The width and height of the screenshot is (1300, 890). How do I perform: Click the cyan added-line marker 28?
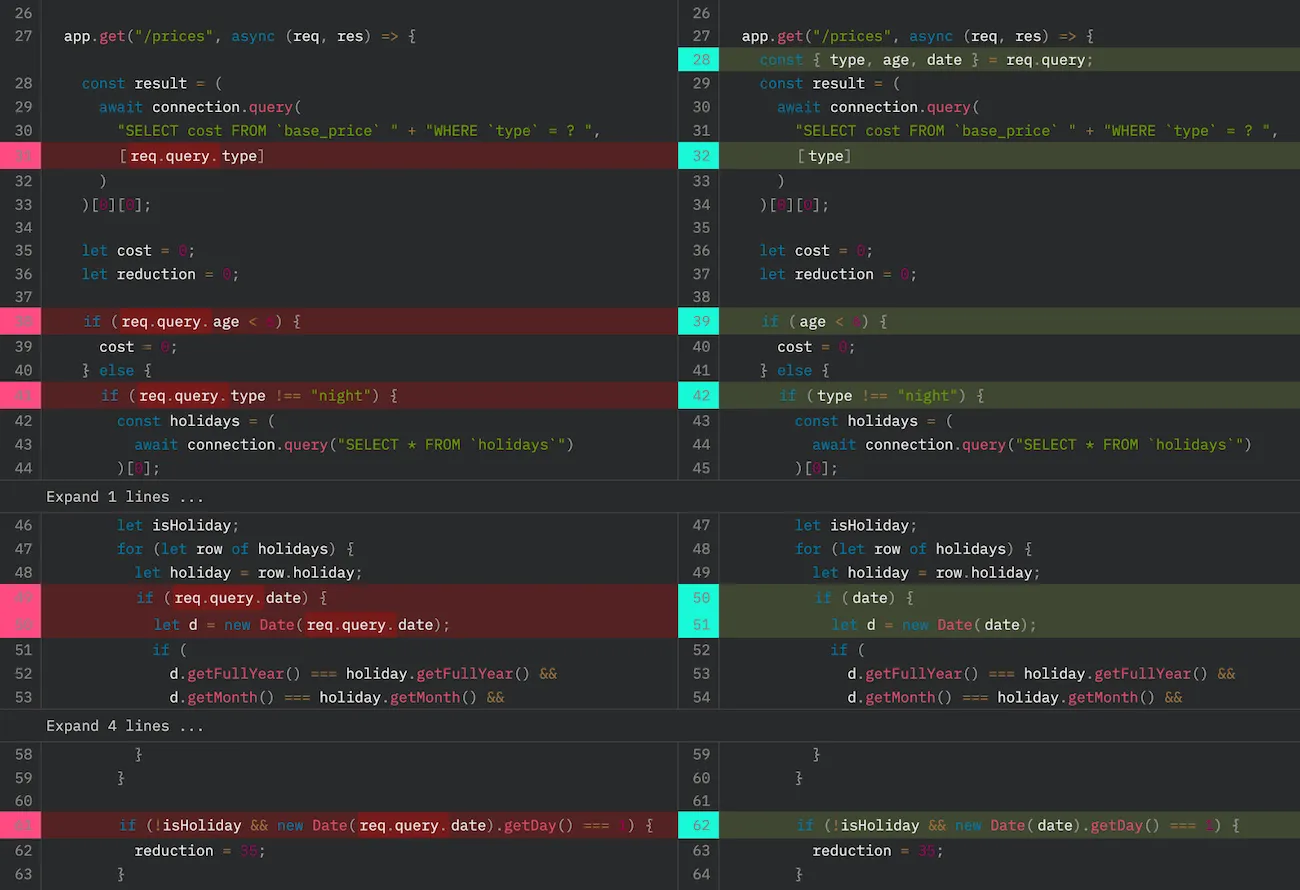[x=701, y=60]
